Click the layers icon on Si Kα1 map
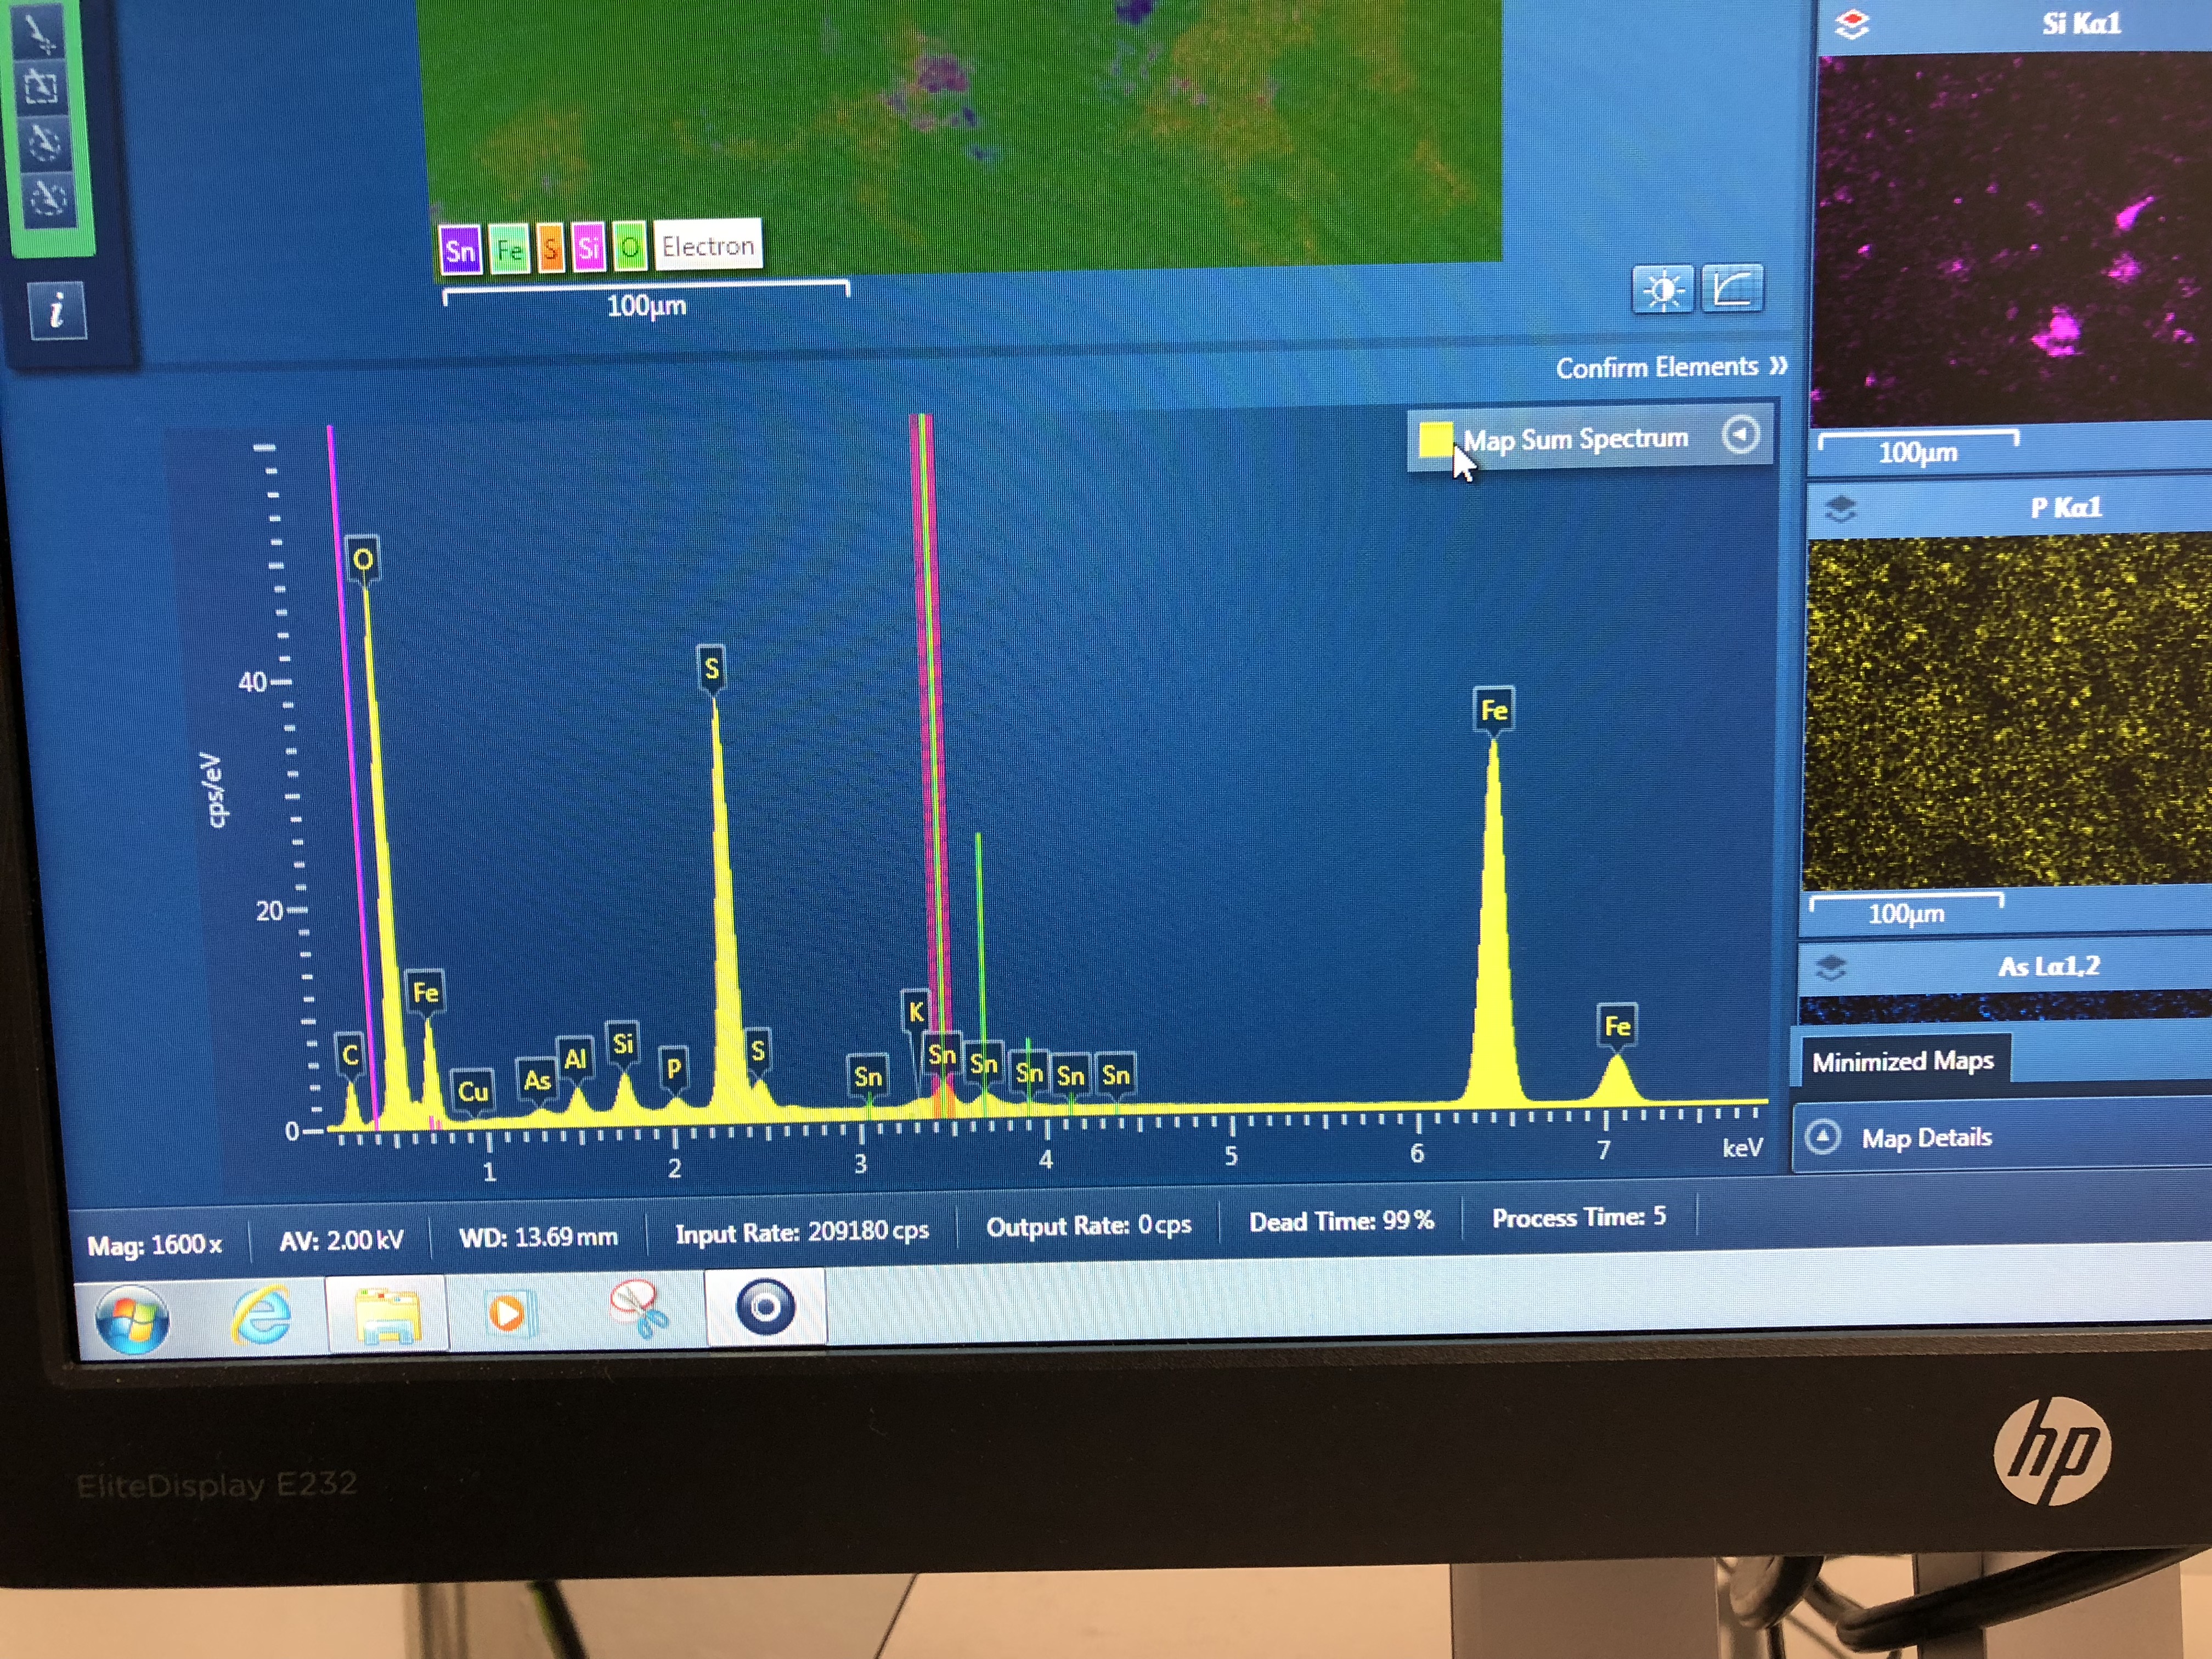 (1852, 24)
